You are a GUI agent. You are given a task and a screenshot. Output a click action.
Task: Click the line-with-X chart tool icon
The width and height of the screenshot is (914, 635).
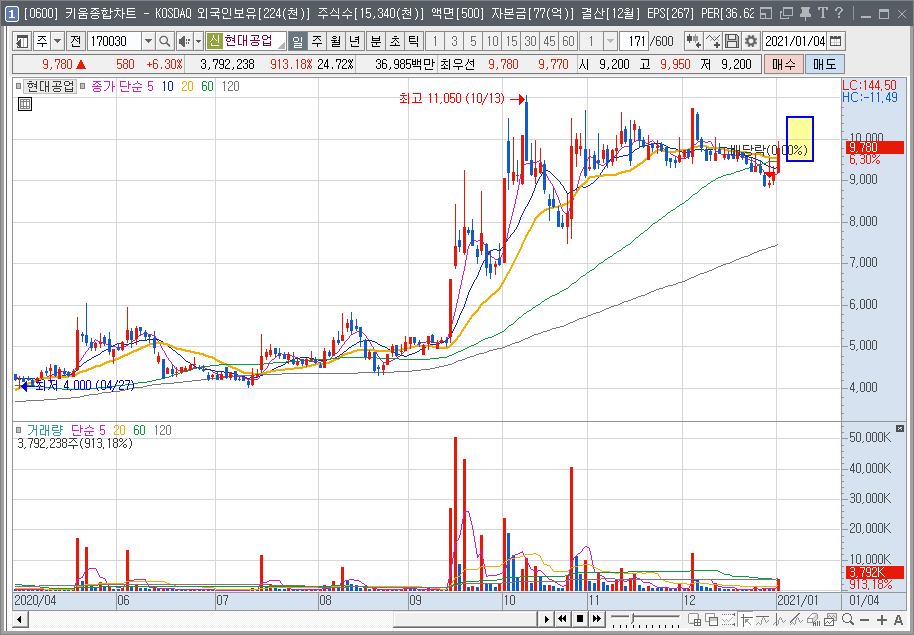(713, 41)
